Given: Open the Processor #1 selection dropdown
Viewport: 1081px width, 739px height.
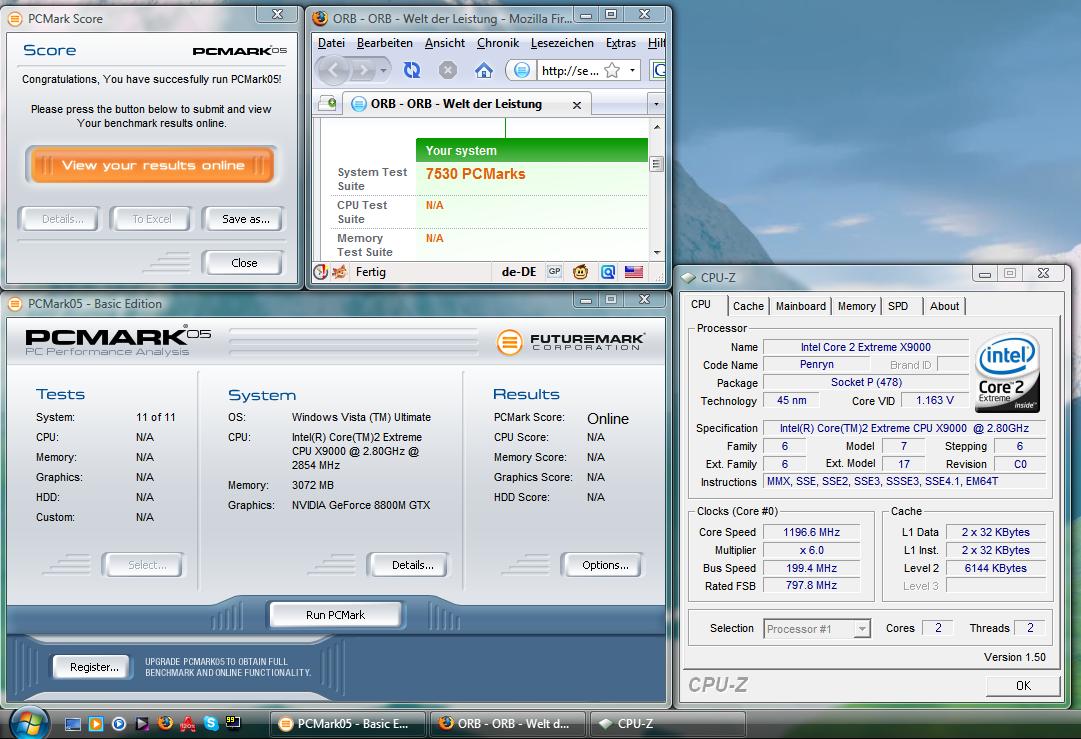Looking at the screenshot, I should pyautogui.click(x=861, y=629).
